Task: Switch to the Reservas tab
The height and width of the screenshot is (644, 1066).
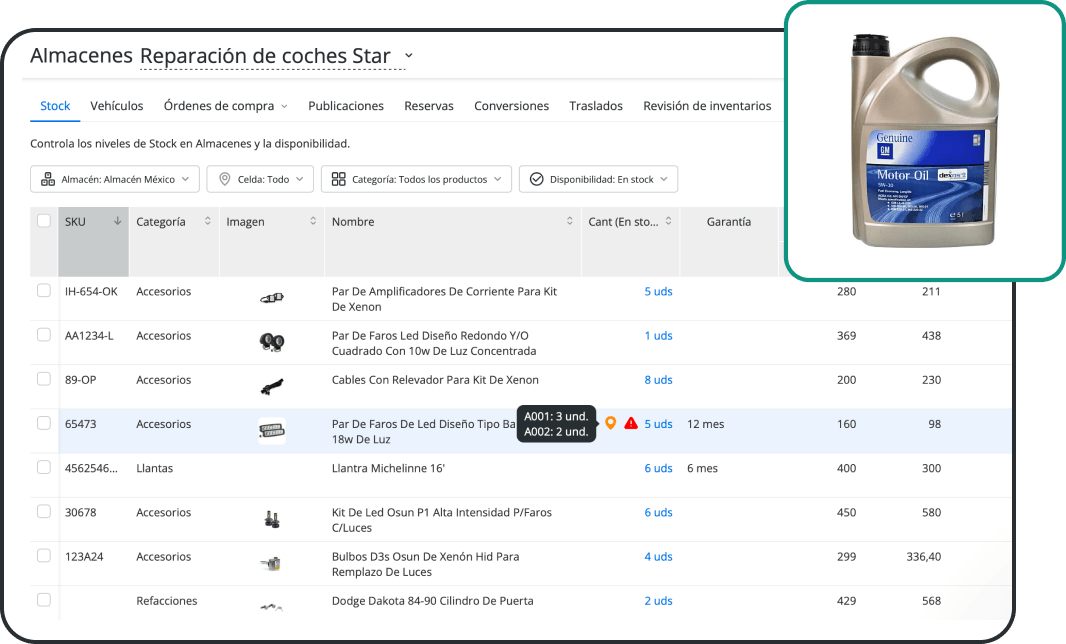Action: click(429, 105)
